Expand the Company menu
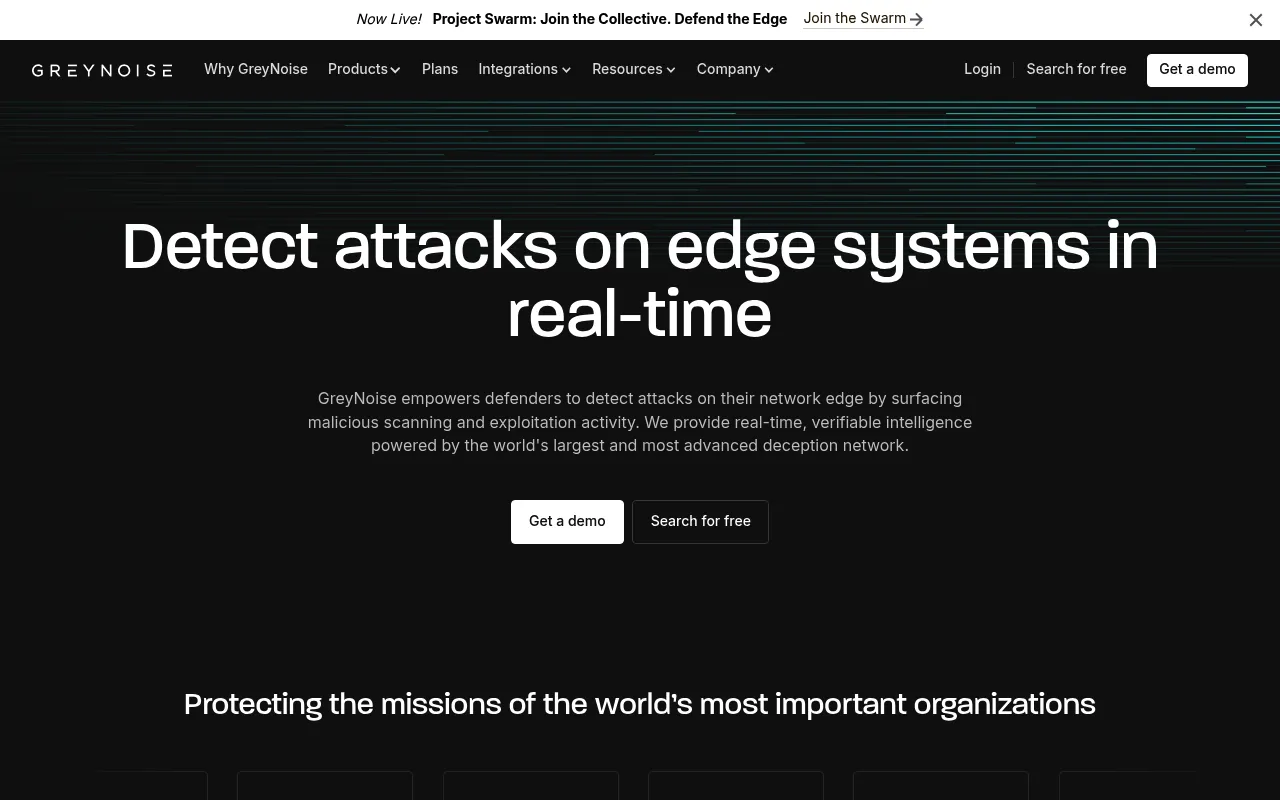 735,69
